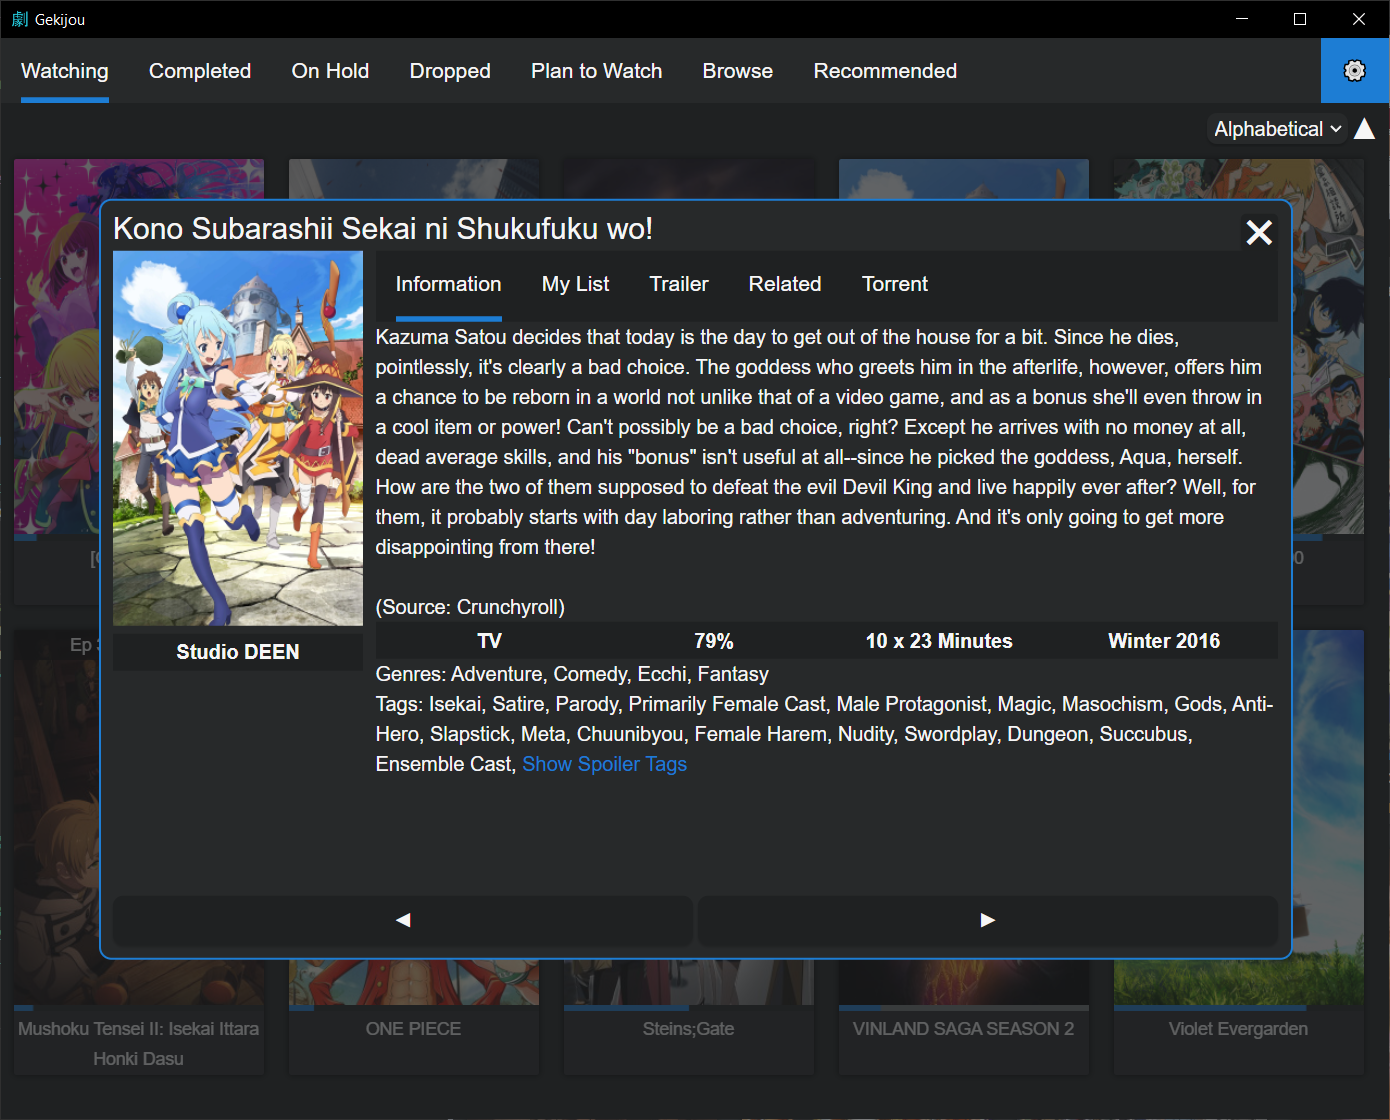Viewport: 1390px width, 1120px height.
Task: Click the KonoSuba cover art image
Action: (x=238, y=438)
